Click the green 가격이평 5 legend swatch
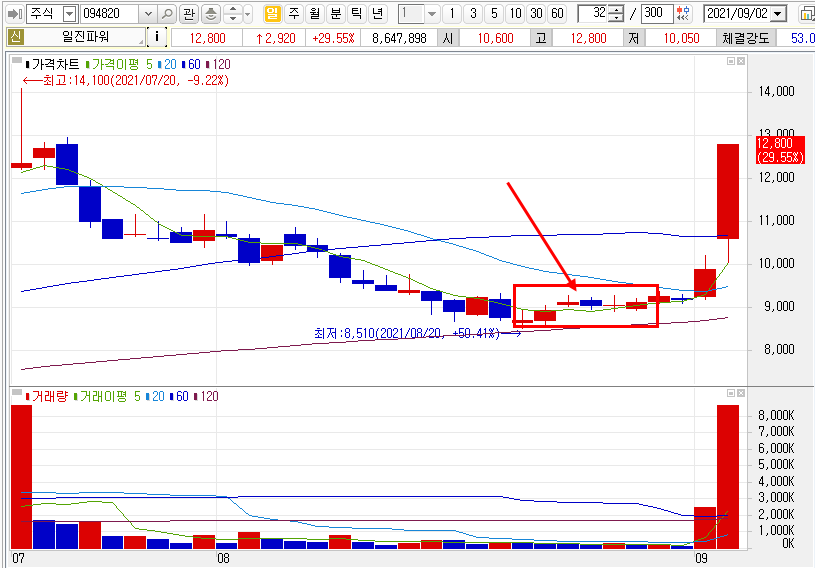815x568 pixels. pos(87,64)
